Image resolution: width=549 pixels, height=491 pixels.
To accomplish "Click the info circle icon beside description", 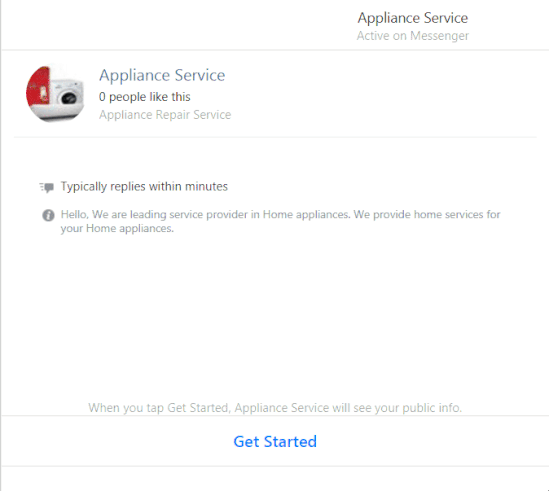I will pos(48,215).
